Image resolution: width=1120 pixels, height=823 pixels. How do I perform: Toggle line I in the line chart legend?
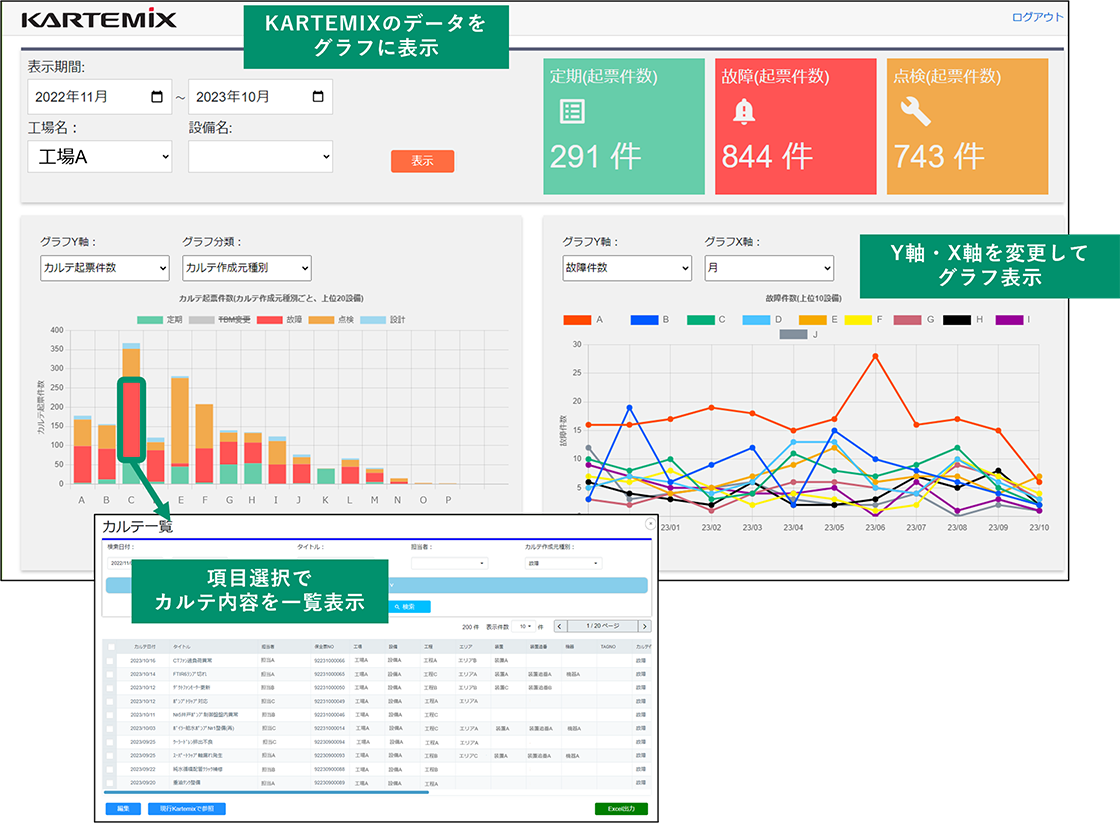pyautogui.click(x=1013, y=320)
